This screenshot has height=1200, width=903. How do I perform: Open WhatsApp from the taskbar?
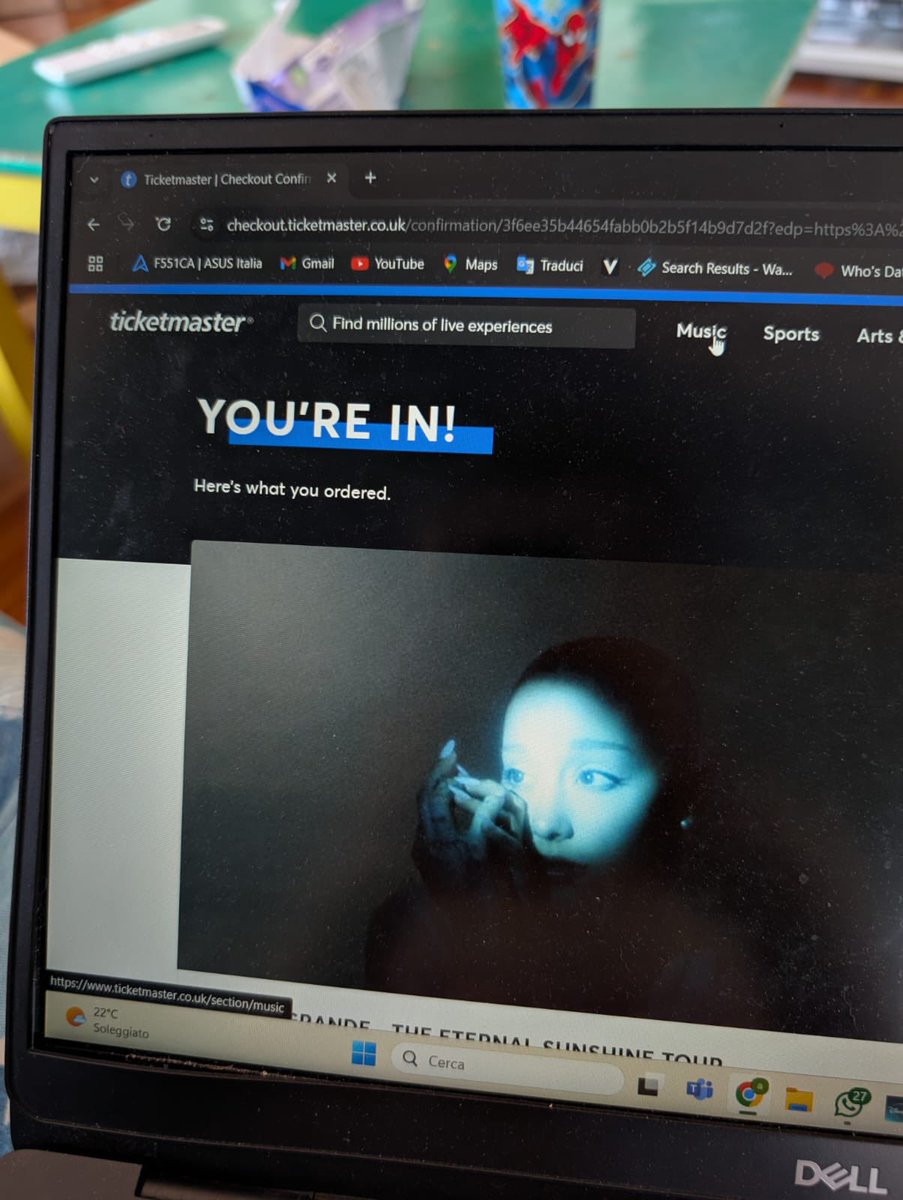(850, 1103)
